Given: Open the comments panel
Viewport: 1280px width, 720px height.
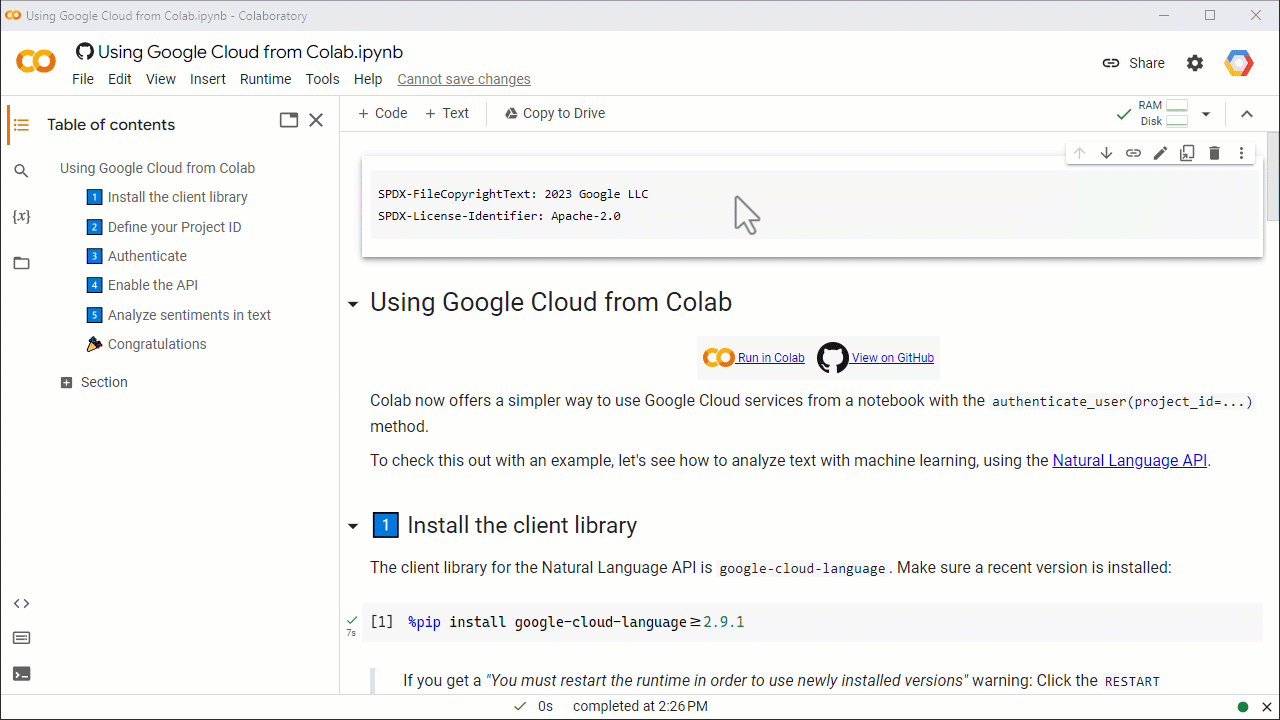Looking at the screenshot, I should pos(21,637).
